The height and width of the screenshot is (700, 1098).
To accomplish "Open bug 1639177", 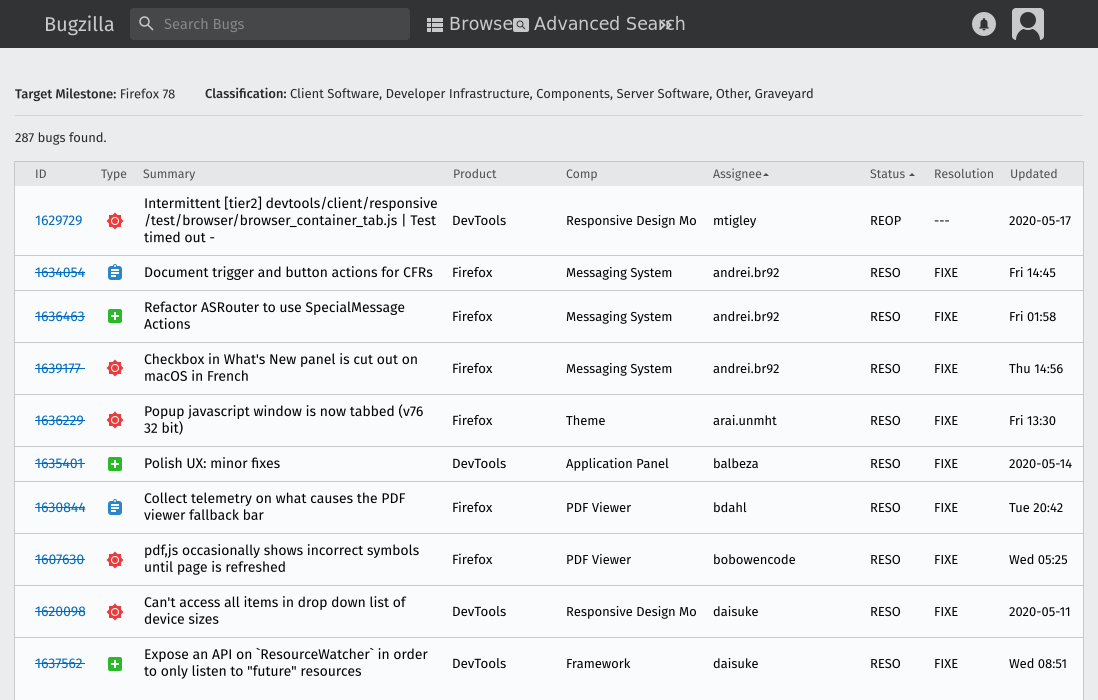I will [60, 368].
